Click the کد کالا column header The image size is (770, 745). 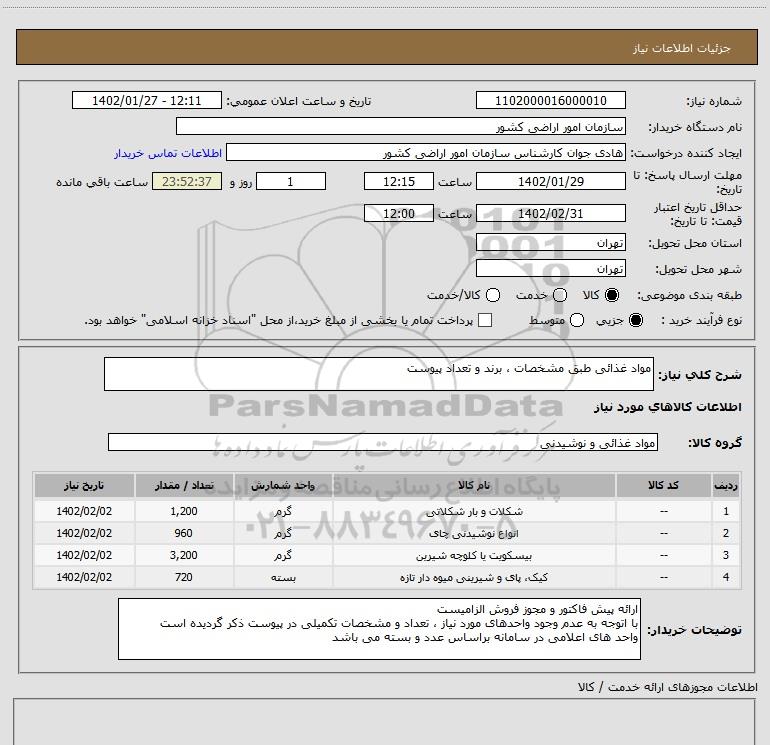[x=663, y=486]
